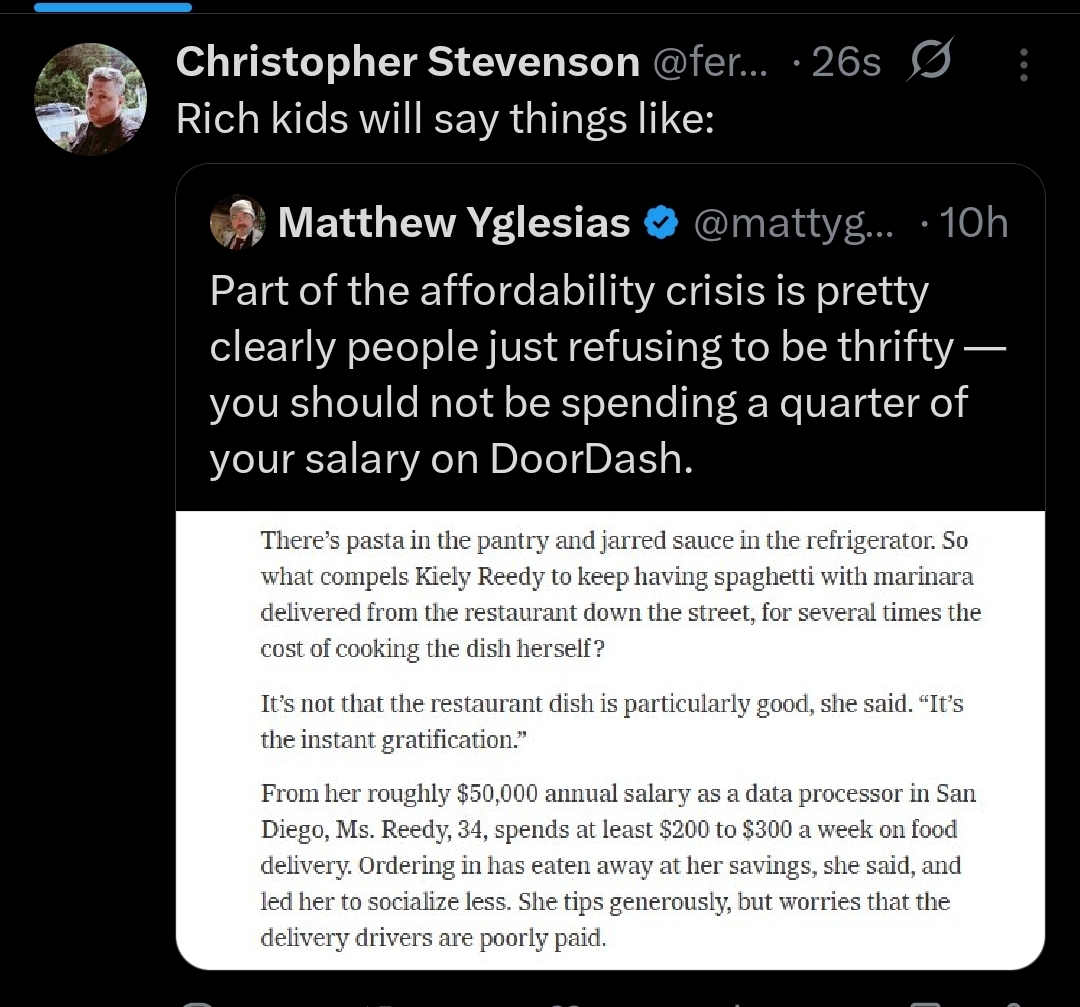Open the tweet via 26s timestamp

(x=846, y=63)
